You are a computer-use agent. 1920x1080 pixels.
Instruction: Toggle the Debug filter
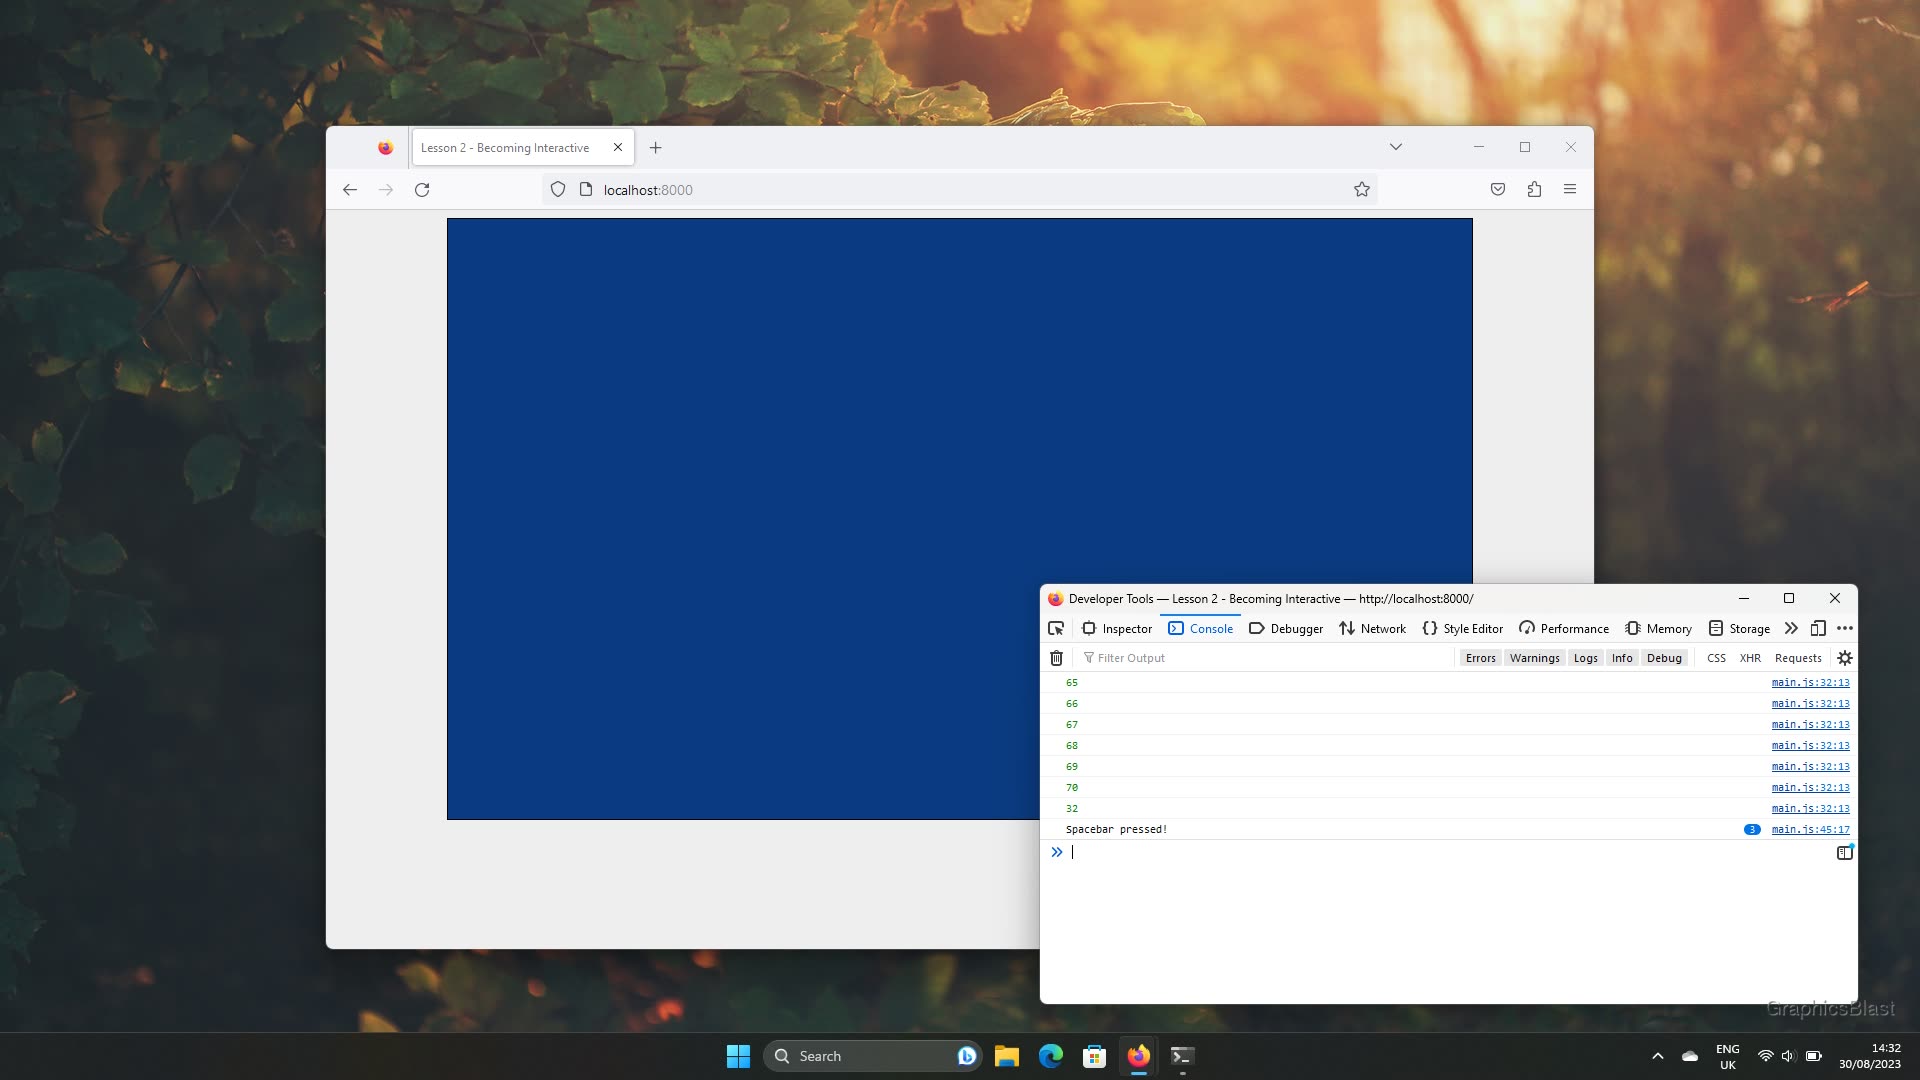click(1664, 658)
